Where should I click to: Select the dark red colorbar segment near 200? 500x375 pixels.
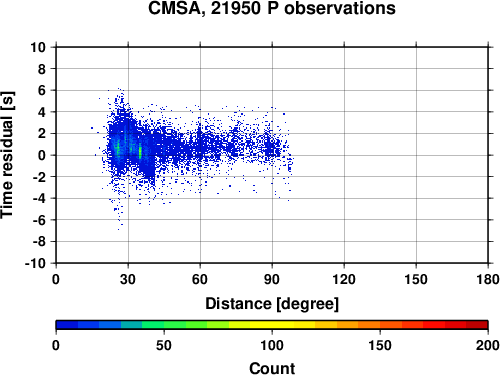(x=477, y=325)
